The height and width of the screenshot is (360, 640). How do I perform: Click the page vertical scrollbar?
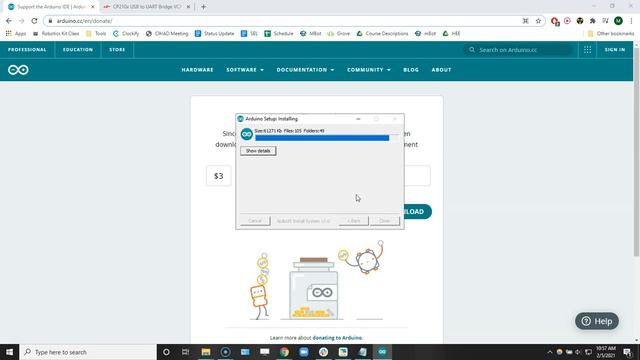click(636, 152)
